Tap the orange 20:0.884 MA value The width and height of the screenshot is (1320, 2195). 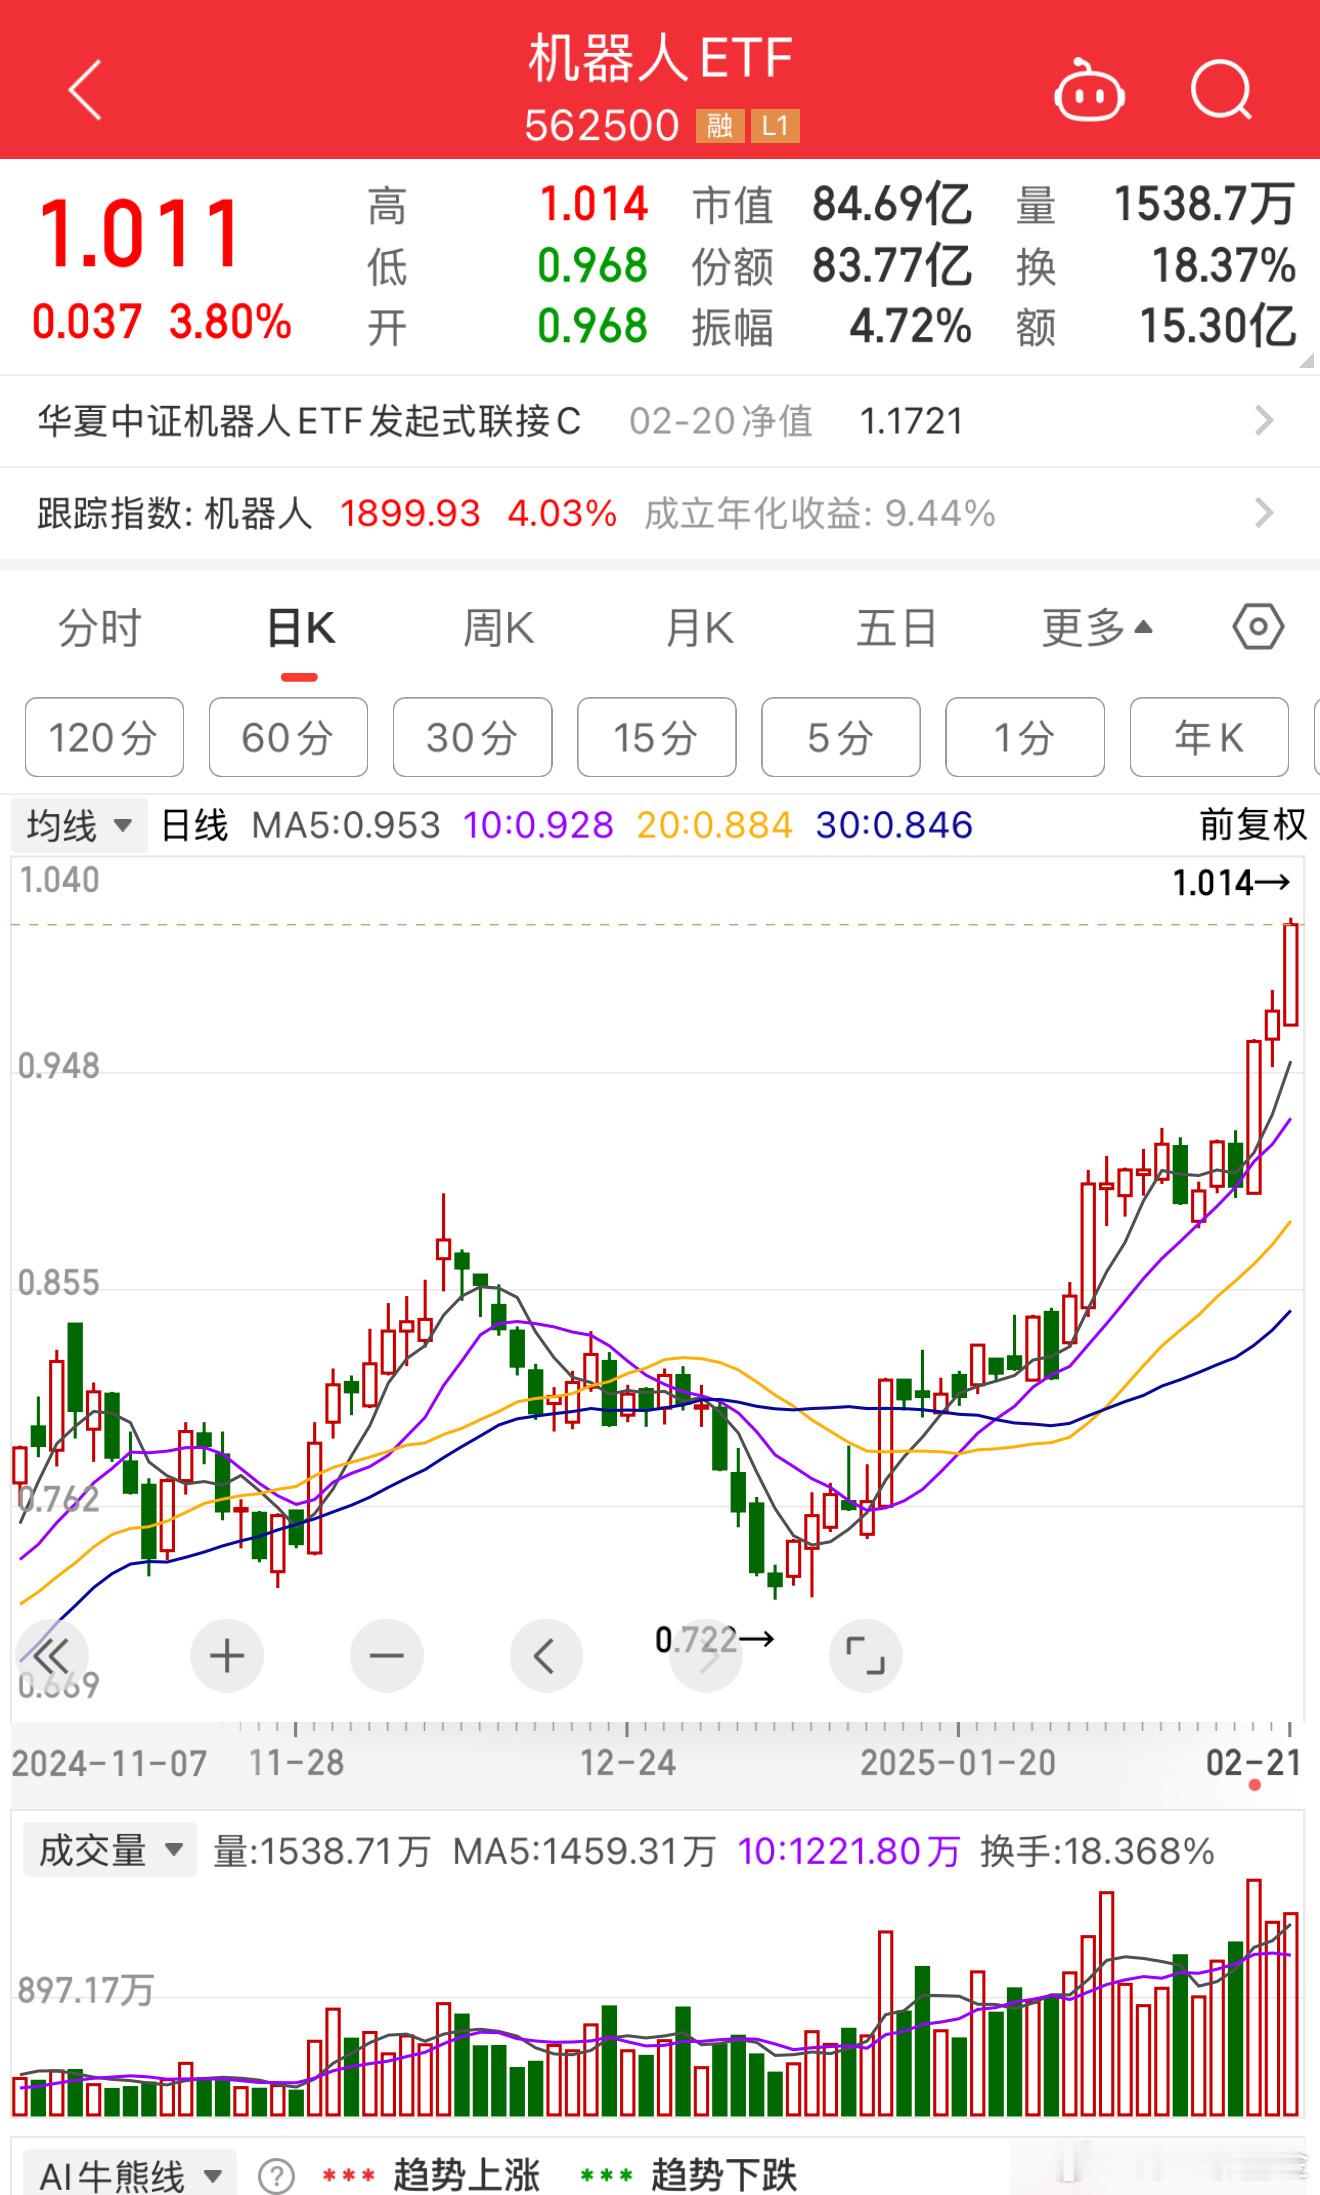tap(715, 826)
